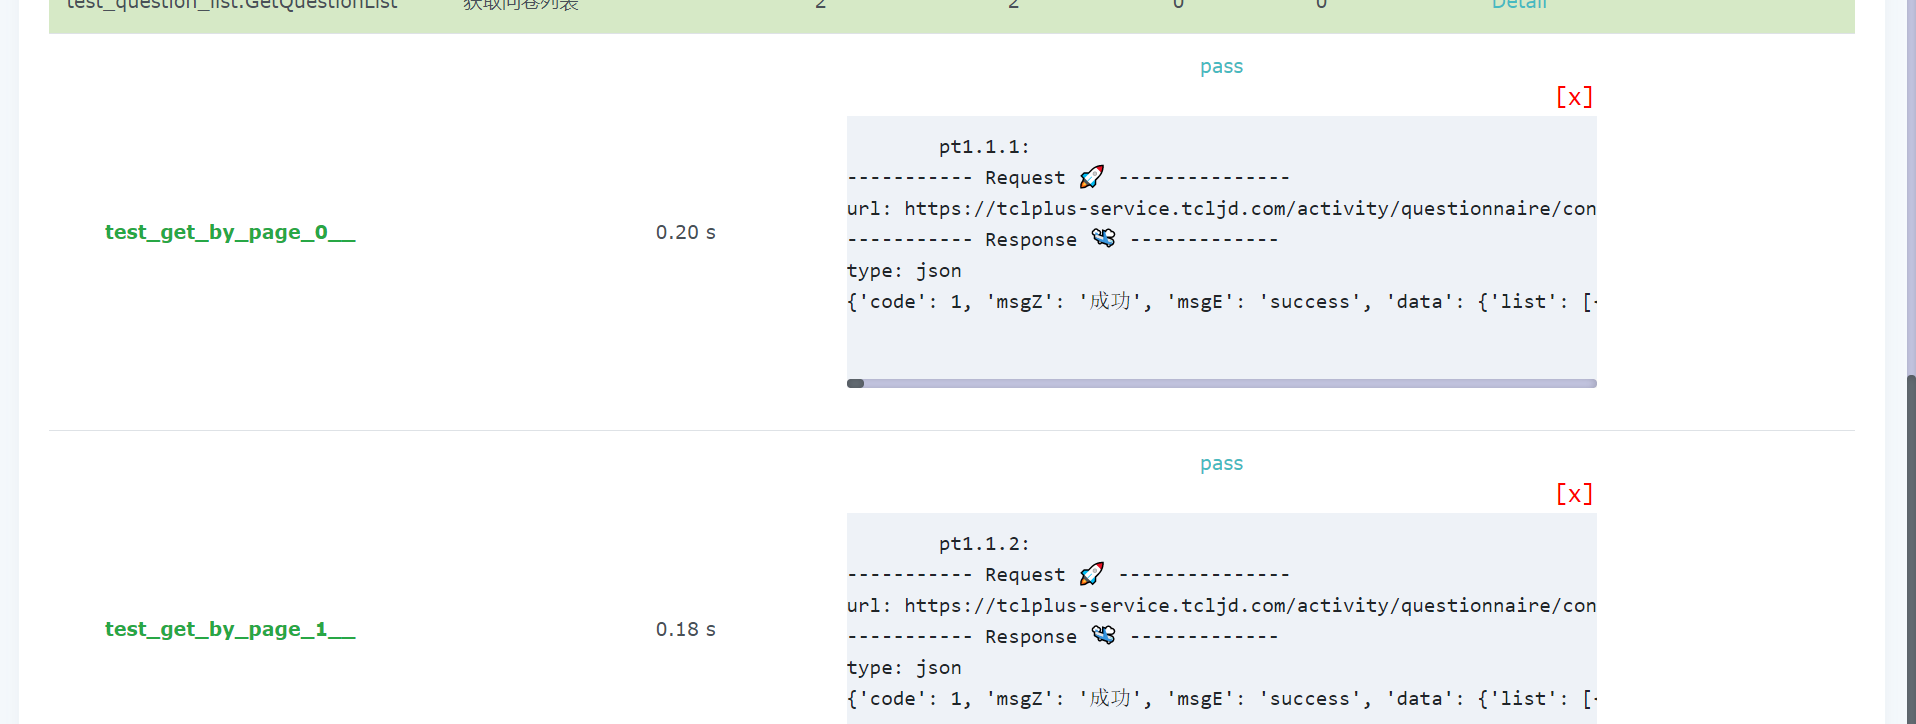Open the Detail link of GetQuestionList row
Screen dimensions: 1916x724
1518,5
